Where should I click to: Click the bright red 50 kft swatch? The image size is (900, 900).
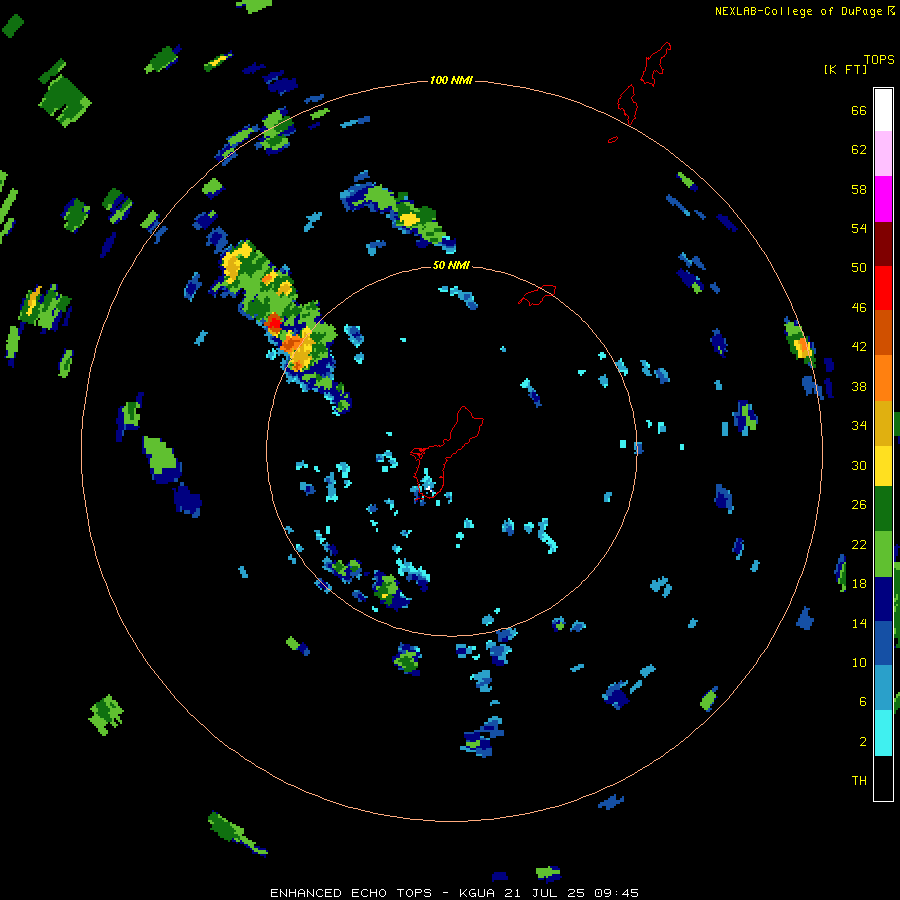[x=883, y=288]
